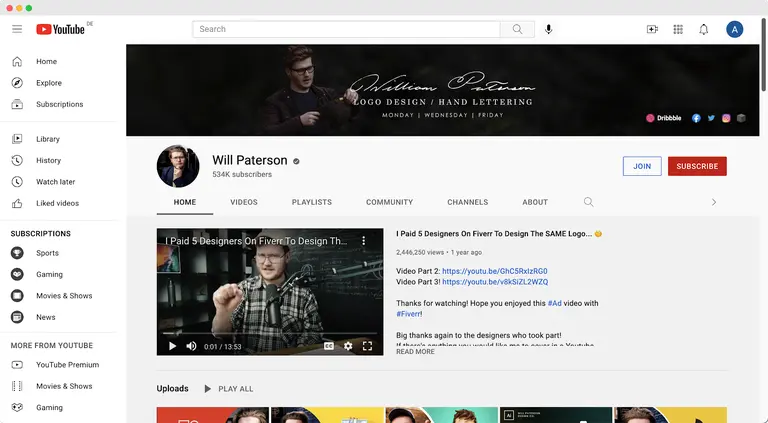
Task: Click the page vertical scrollbar
Action: [x=764, y=54]
